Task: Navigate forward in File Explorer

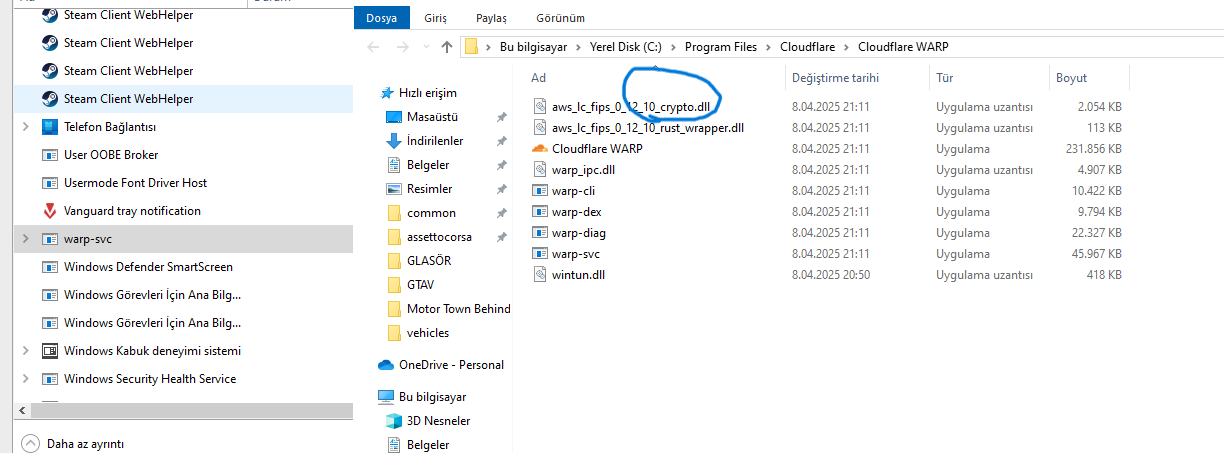Action: click(401, 47)
